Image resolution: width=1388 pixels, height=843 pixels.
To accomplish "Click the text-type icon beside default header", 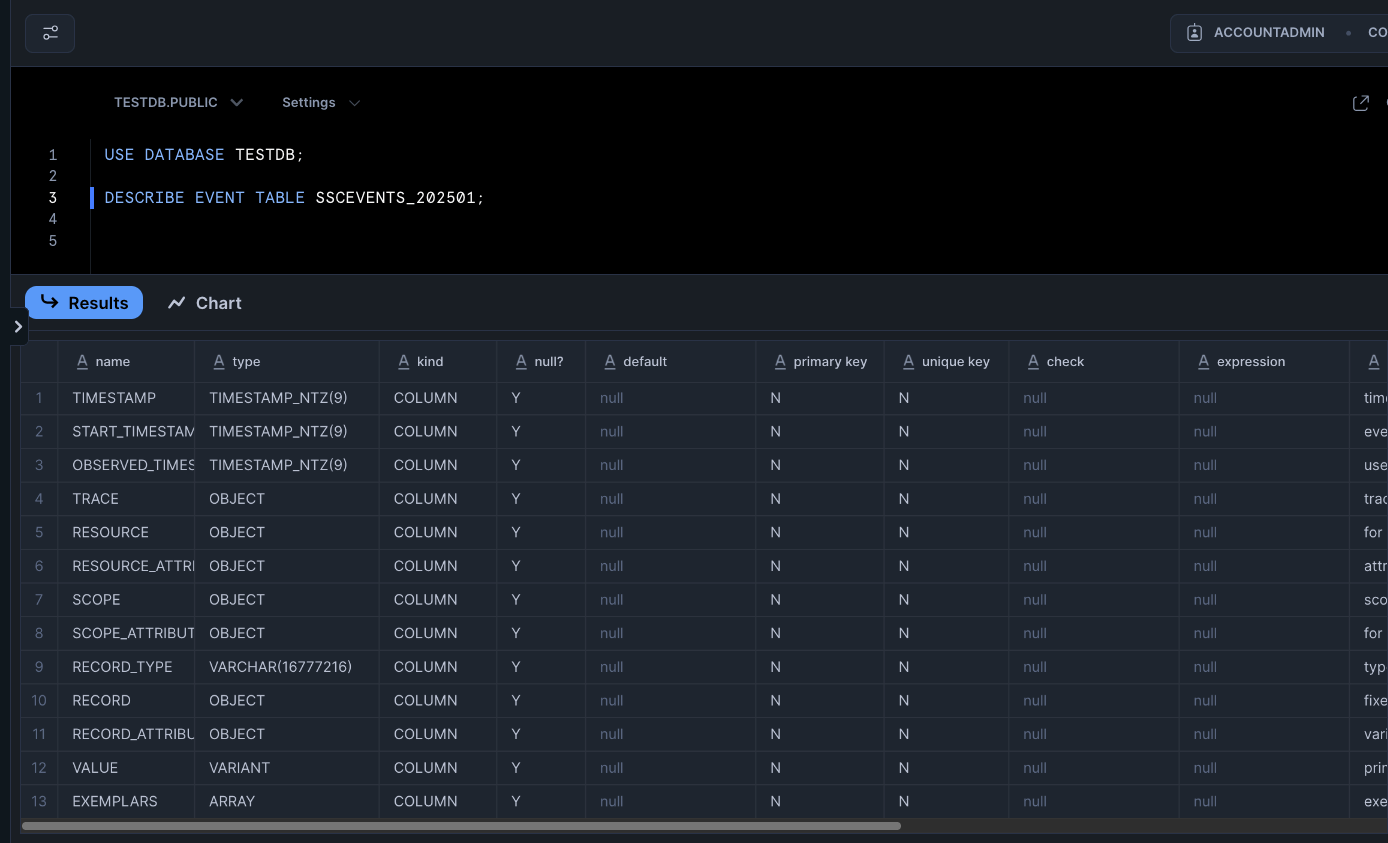I will pos(609,362).
